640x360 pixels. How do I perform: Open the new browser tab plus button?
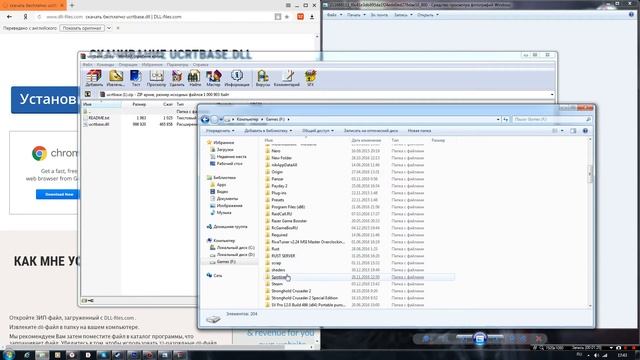point(72,5)
